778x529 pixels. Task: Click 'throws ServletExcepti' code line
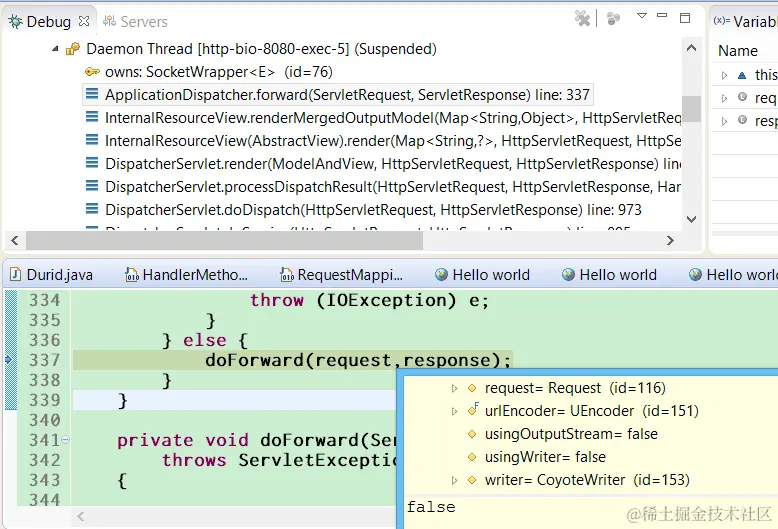[x=278, y=460]
